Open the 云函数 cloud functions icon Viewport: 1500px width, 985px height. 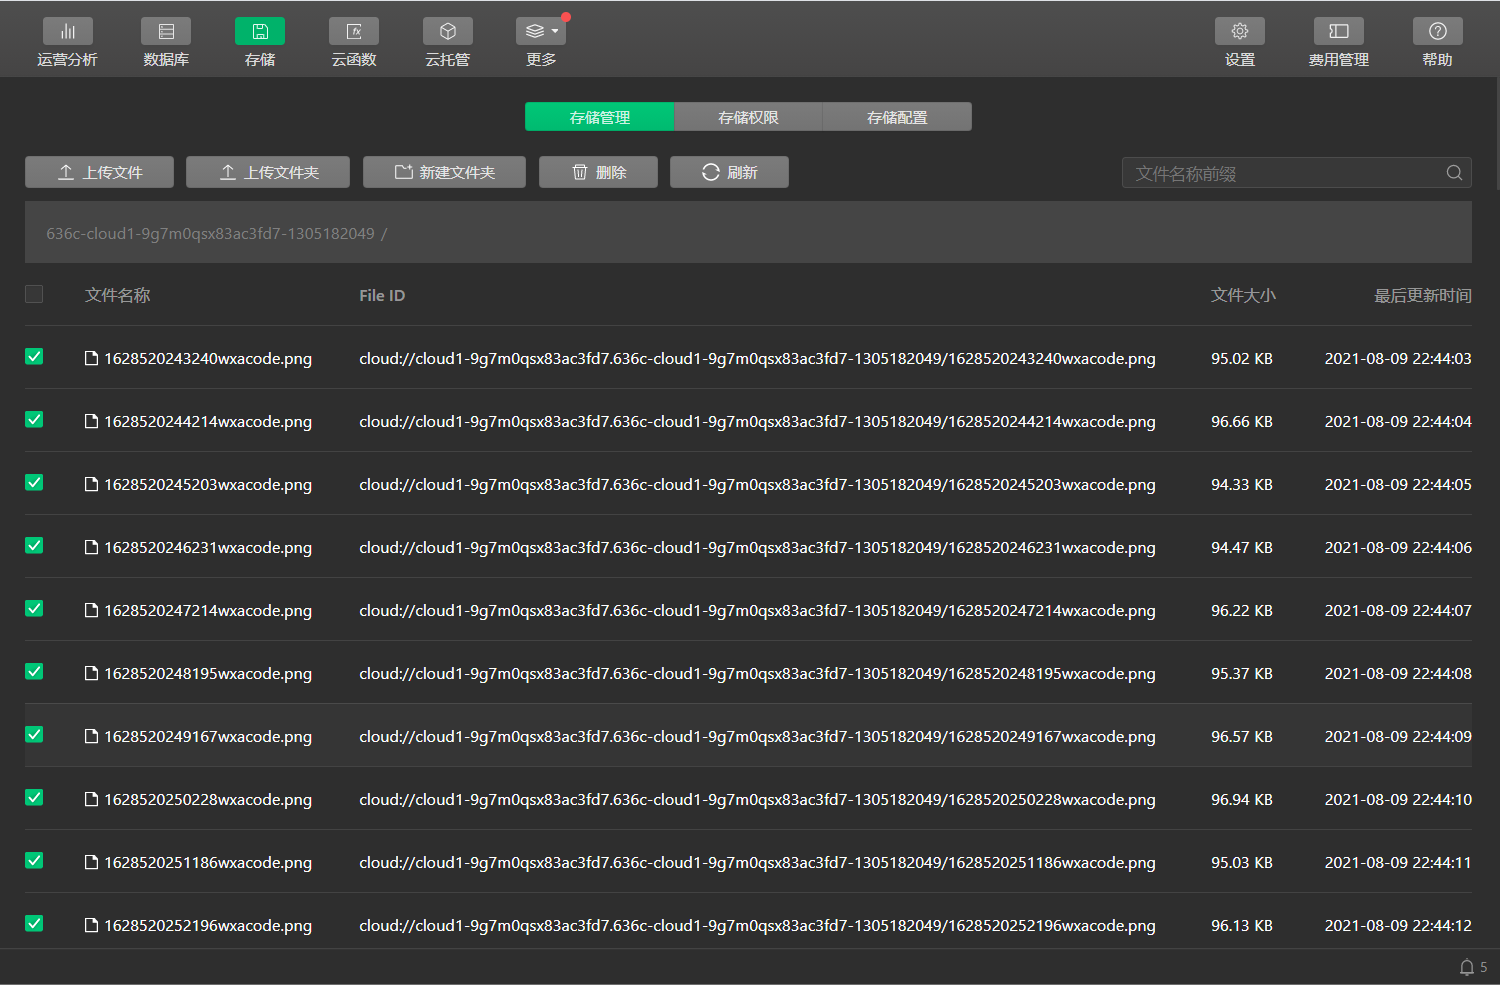[x=354, y=31]
